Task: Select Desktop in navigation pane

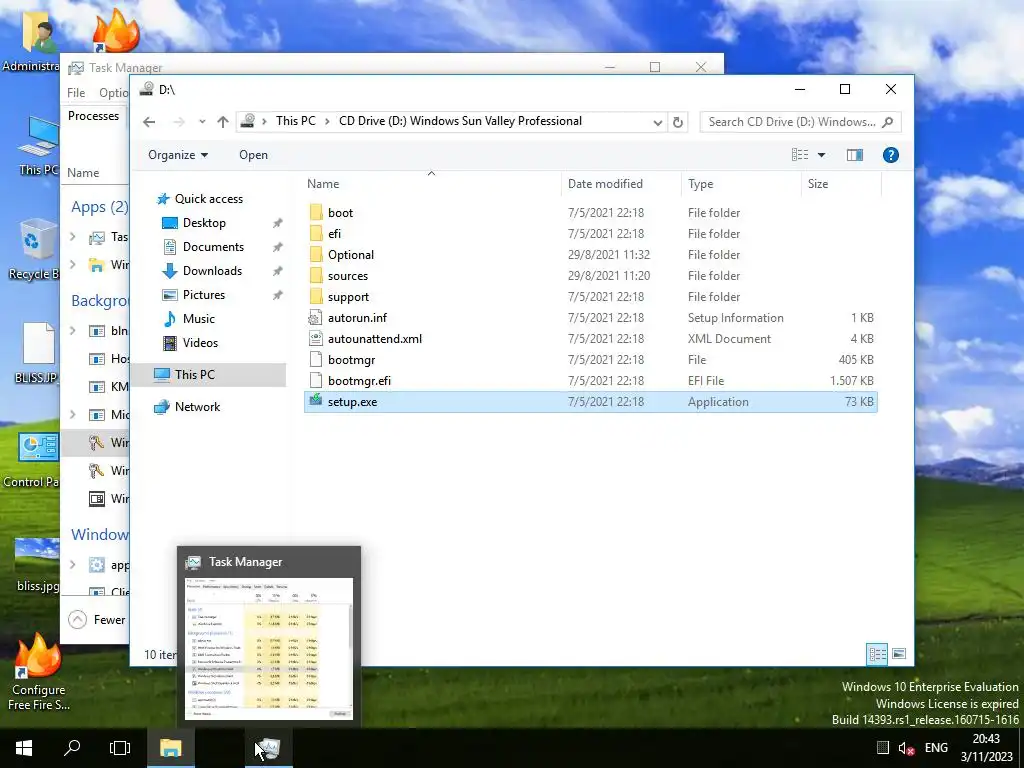Action: [204, 223]
